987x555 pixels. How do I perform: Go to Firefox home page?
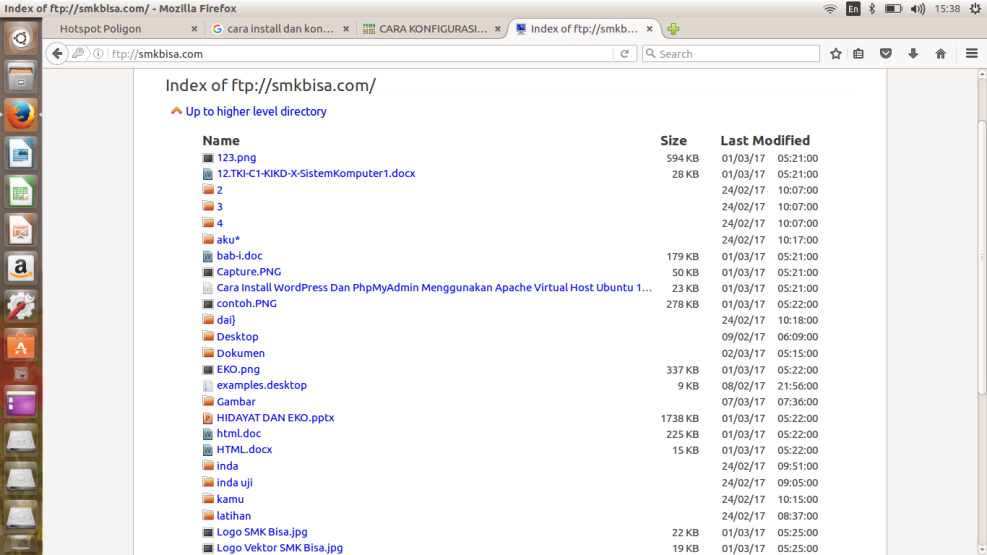[x=940, y=53]
